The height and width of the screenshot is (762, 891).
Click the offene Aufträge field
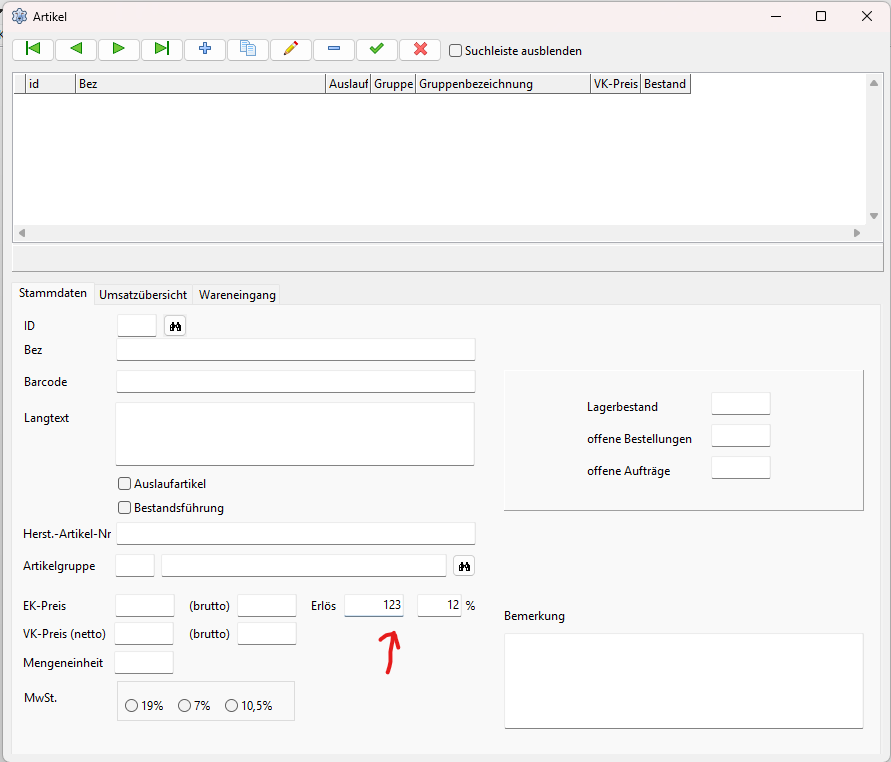[741, 468]
